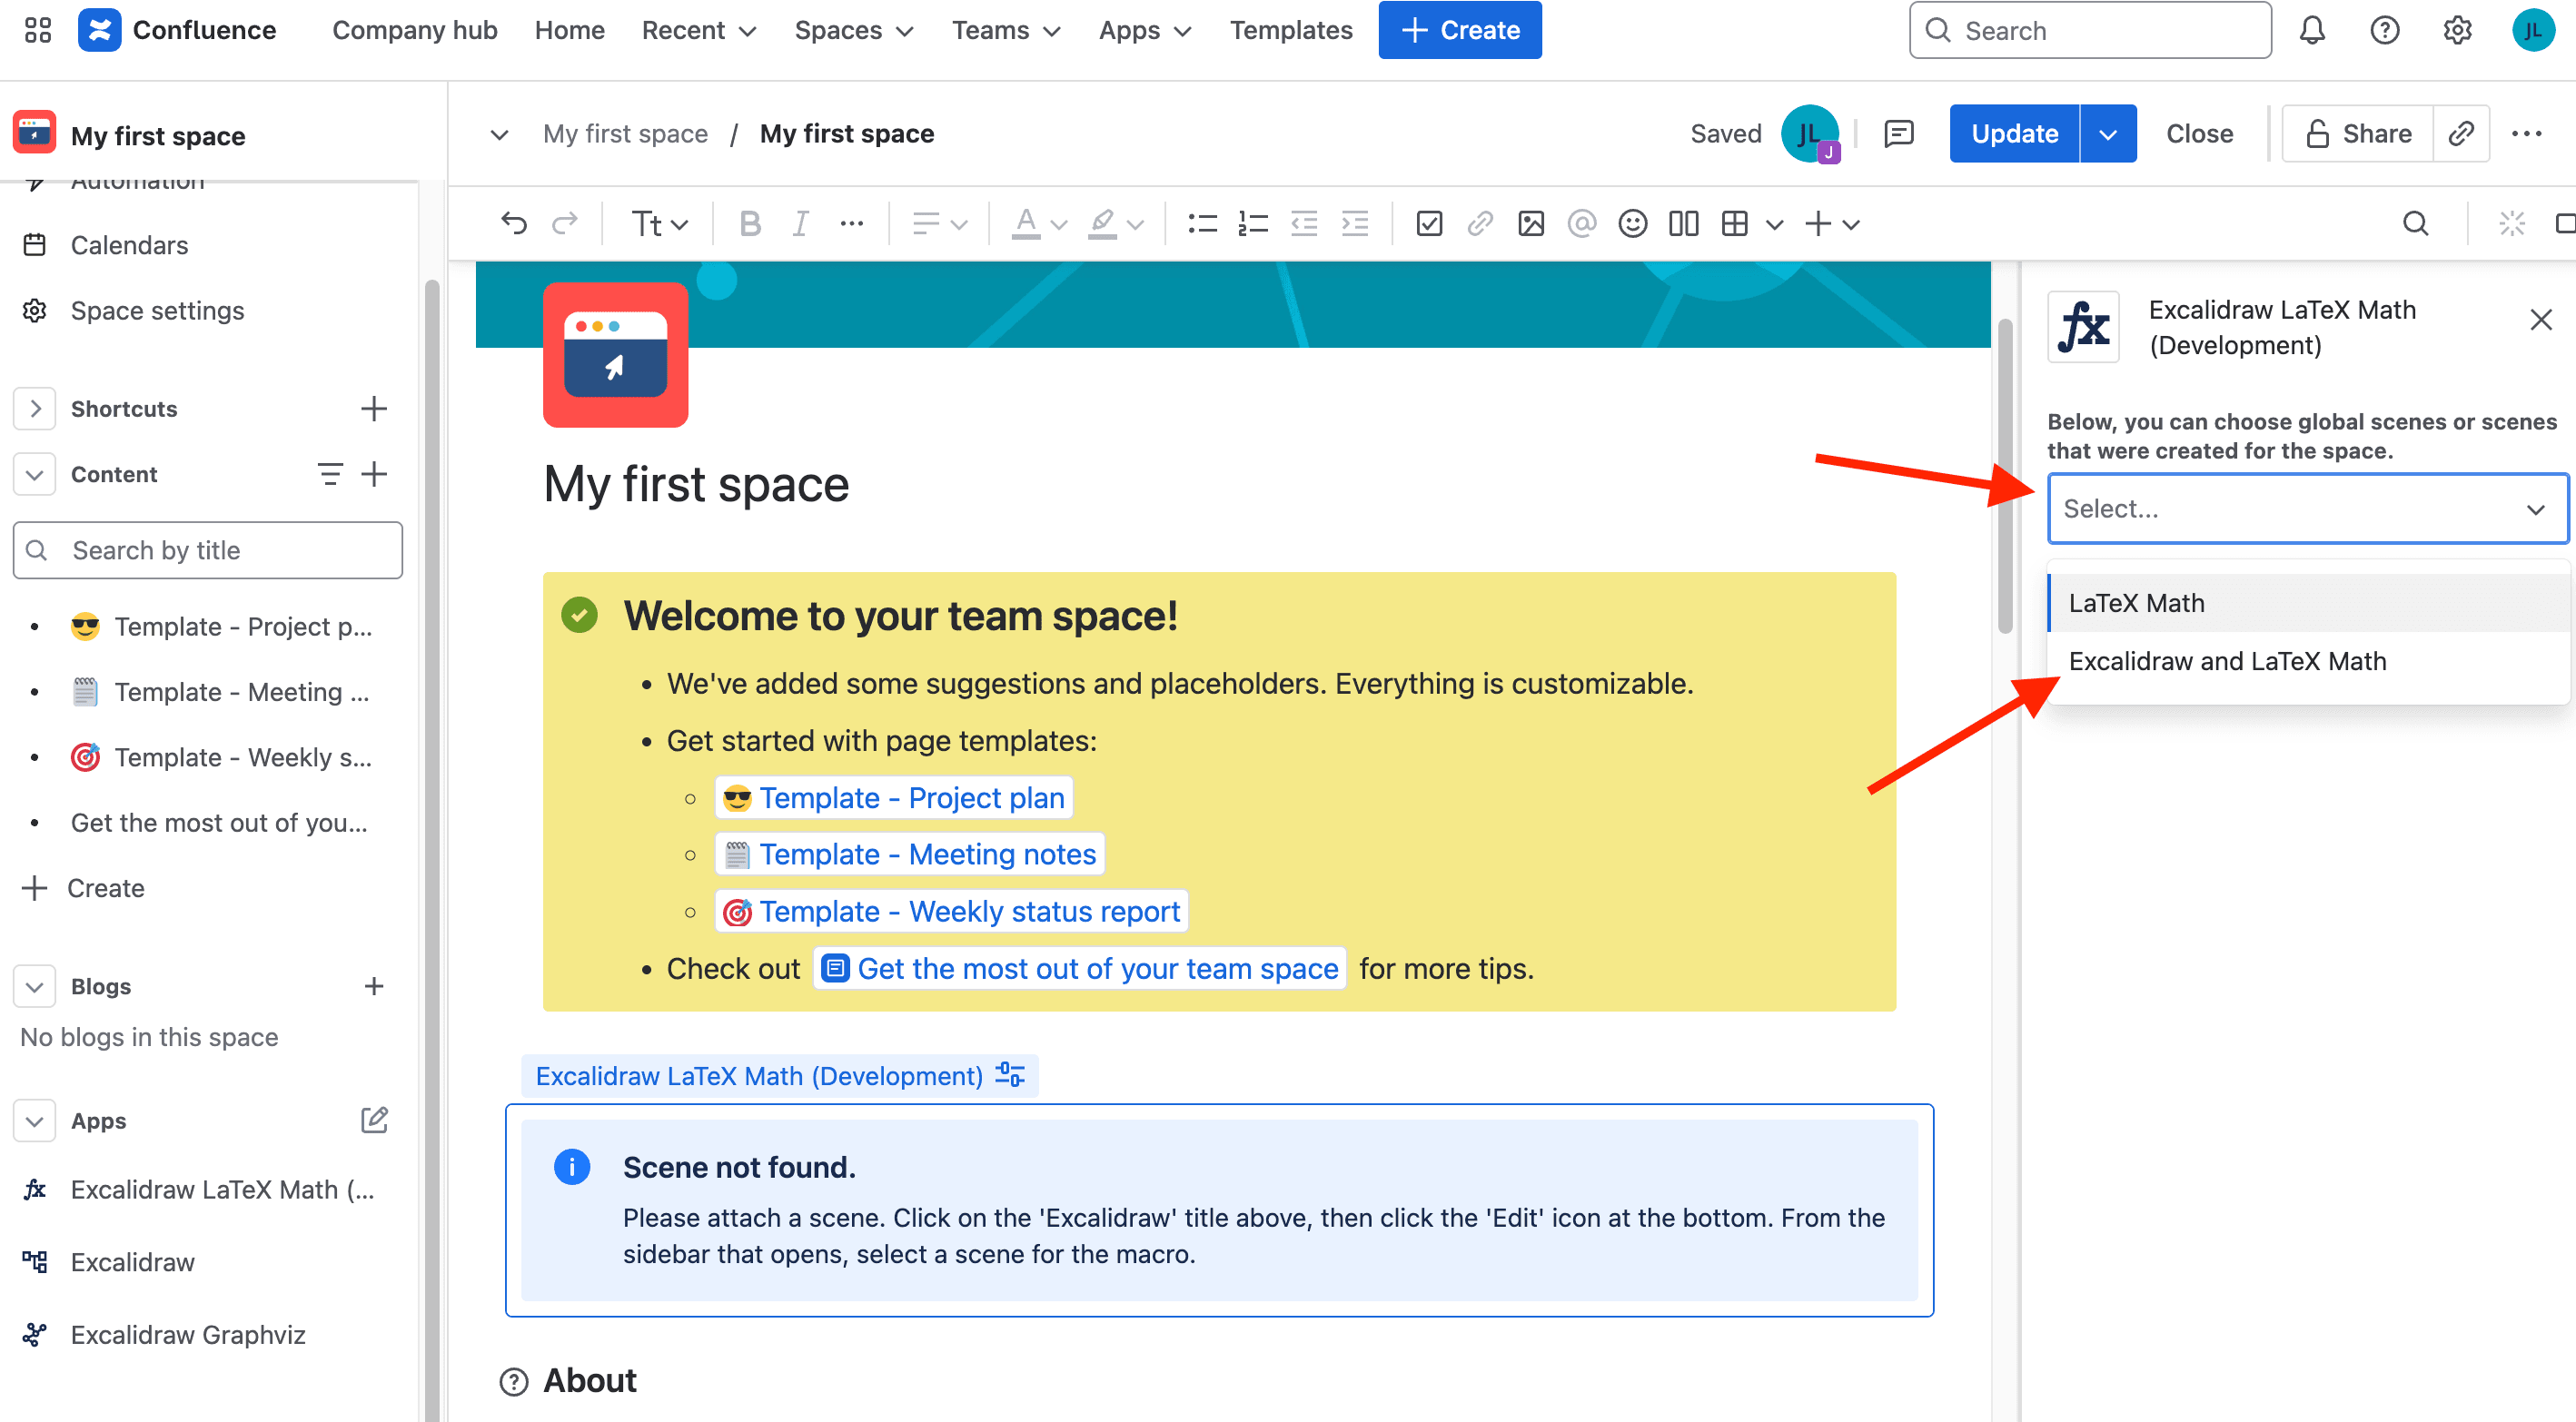Click the Confluence logo
Viewport: 2576px width, 1422px height.
point(177,30)
